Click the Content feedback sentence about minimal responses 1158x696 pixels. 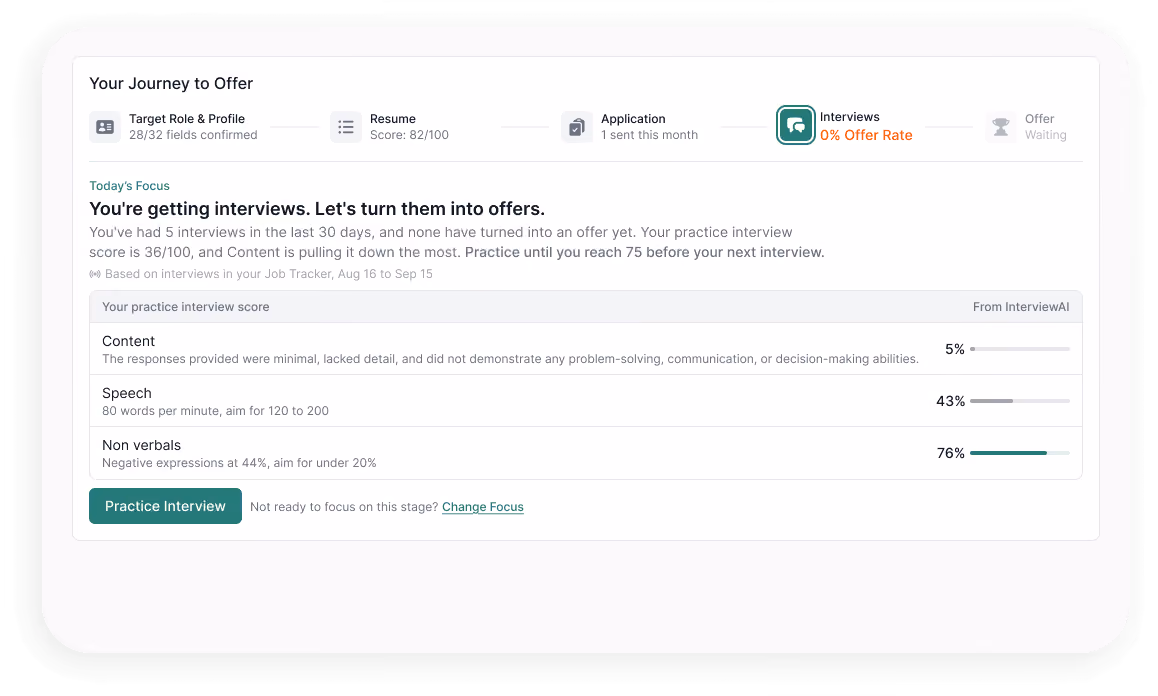(510, 359)
